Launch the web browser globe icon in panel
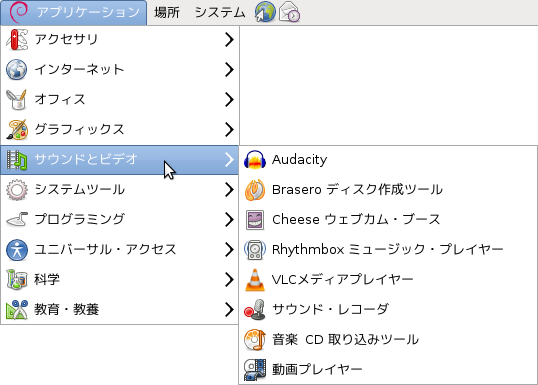The image size is (538, 385). coord(265,12)
